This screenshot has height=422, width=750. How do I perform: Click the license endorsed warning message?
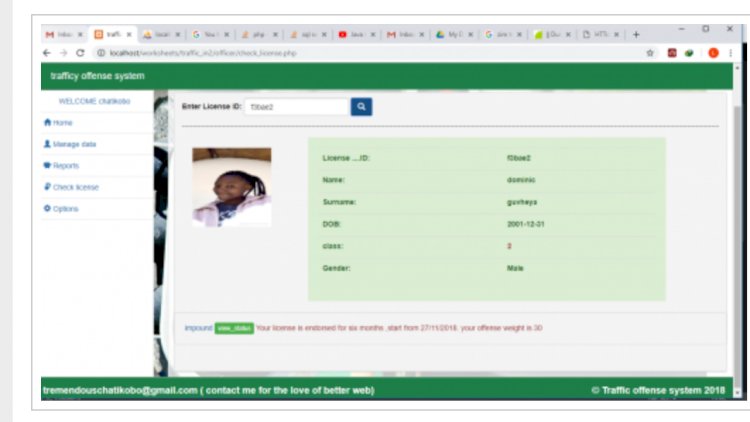[x=399, y=328]
